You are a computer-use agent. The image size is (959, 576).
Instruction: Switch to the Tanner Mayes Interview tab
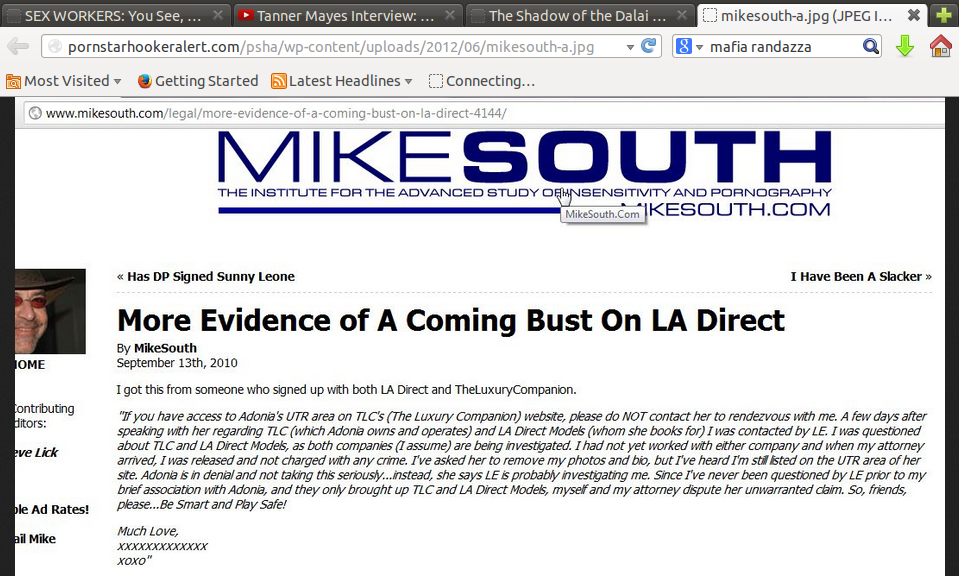[x=348, y=15]
